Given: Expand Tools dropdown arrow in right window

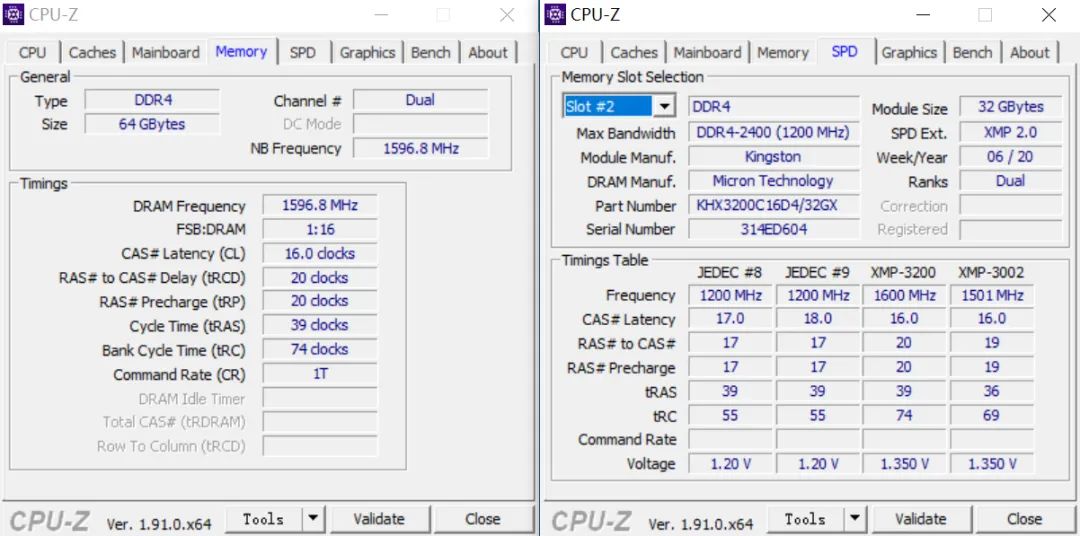Looking at the screenshot, I should [x=854, y=519].
